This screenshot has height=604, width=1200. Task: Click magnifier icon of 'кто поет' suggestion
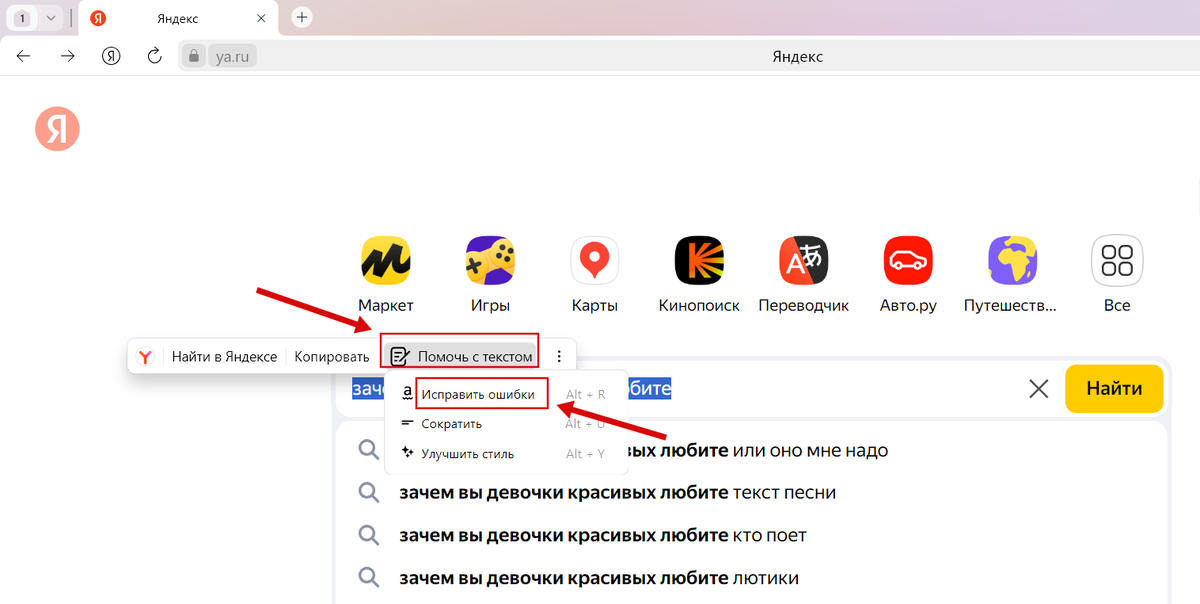pos(369,535)
